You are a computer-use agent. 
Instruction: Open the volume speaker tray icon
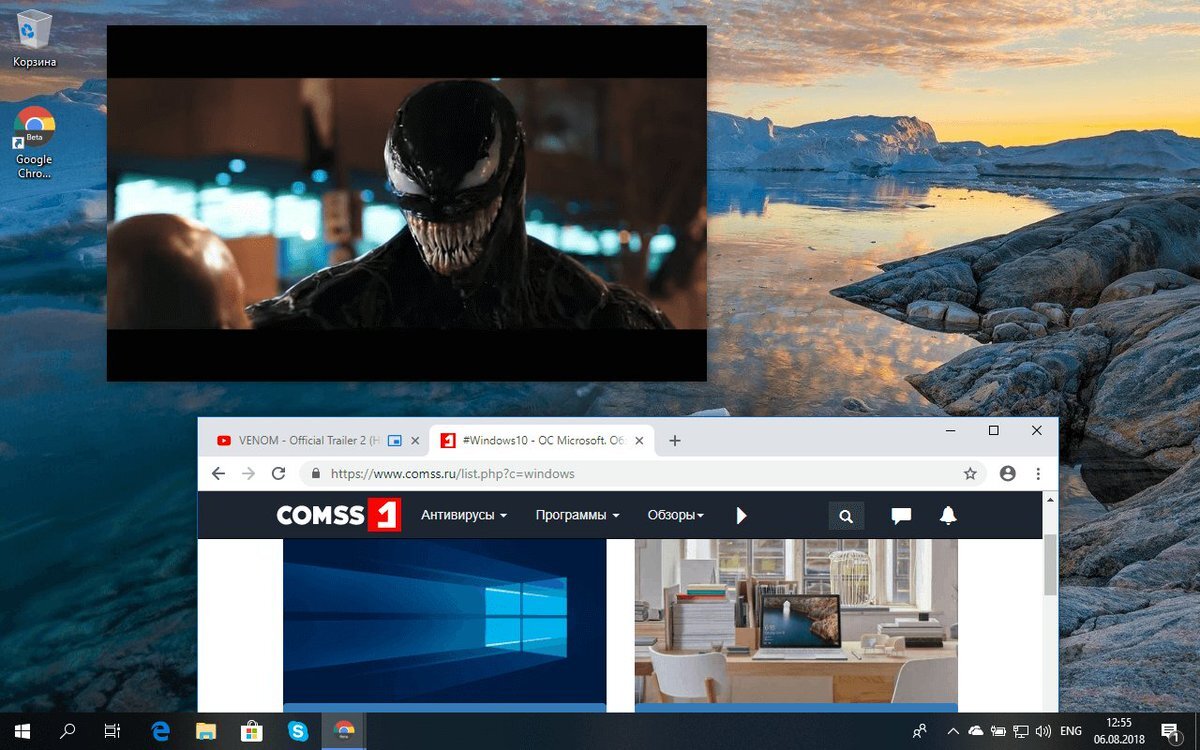pos(1044,731)
